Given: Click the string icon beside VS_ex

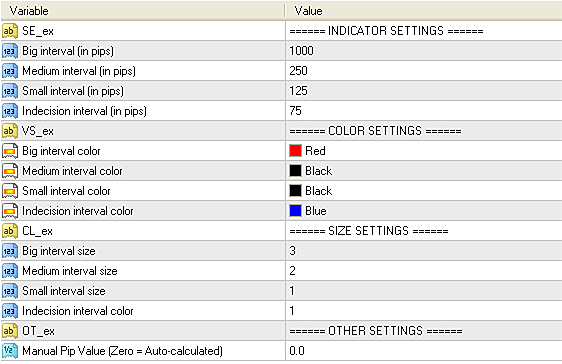Looking at the screenshot, I should tap(10, 131).
